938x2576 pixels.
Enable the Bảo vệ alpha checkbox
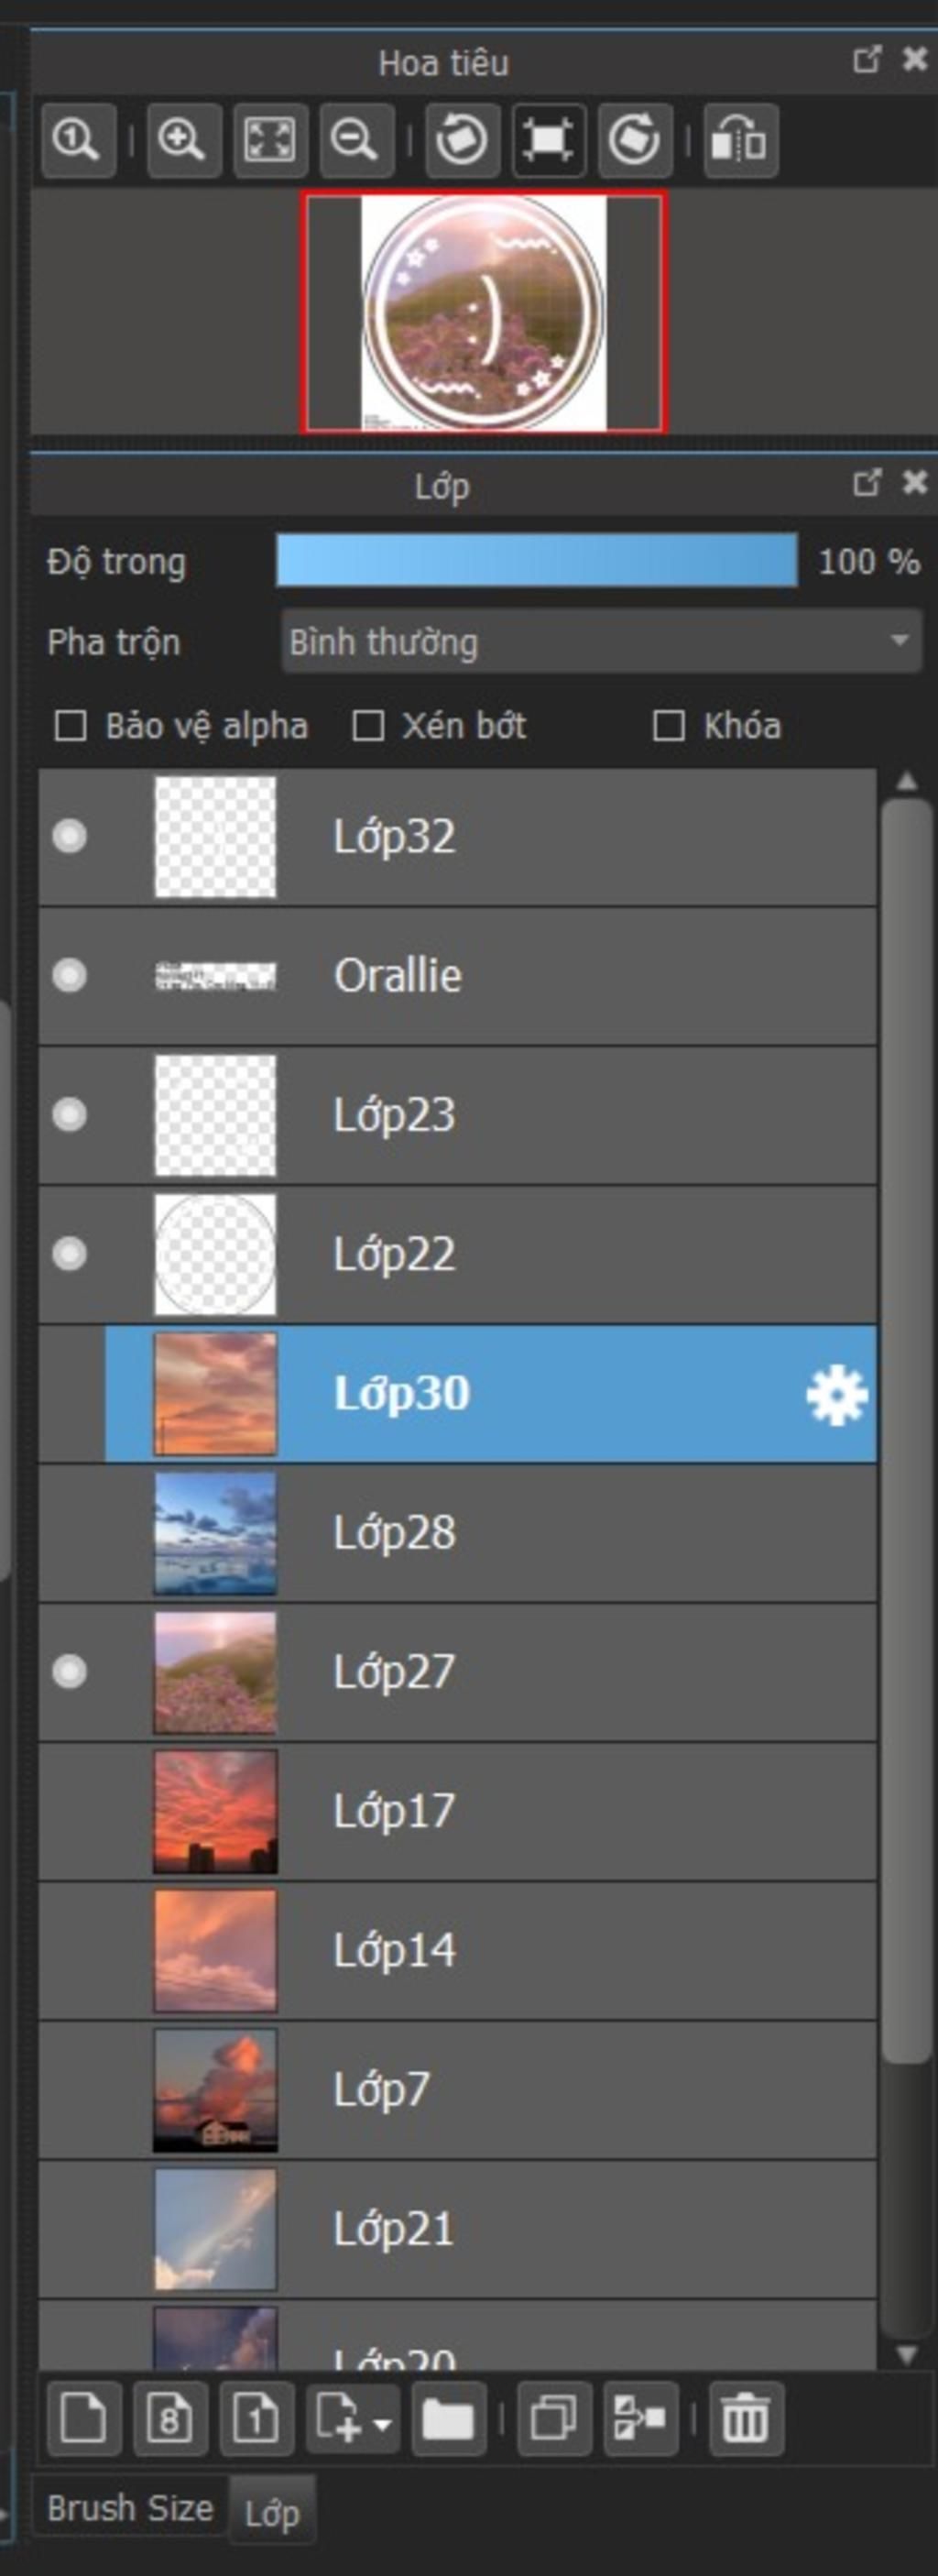(70, 726)
